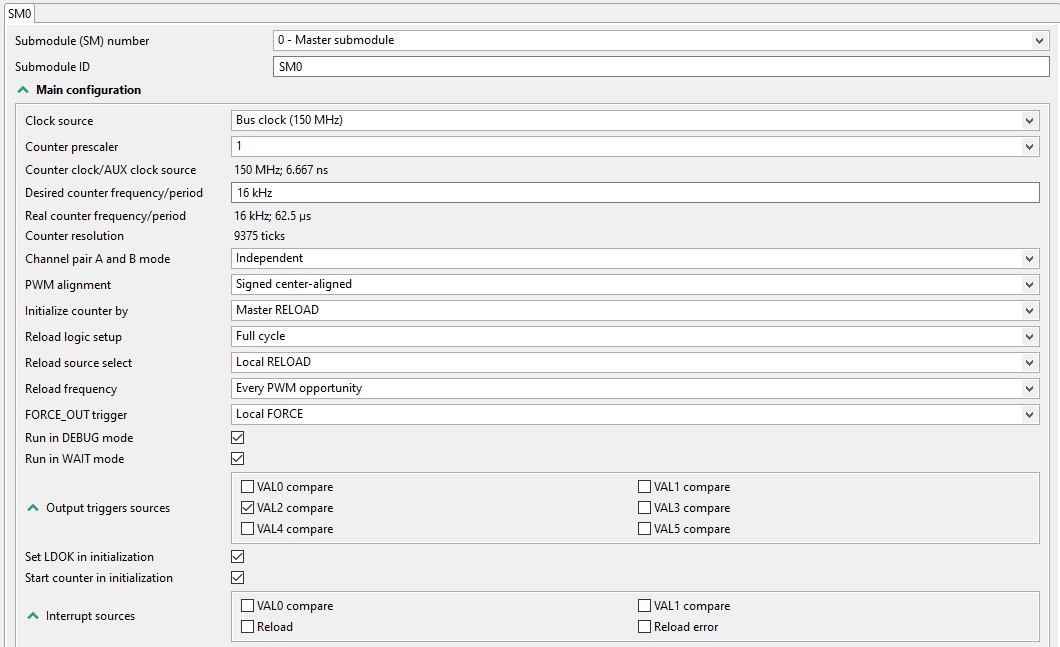This screenshot has width=1060, height=647.
Task: Switch to the SM0 tab
Action: tap(20, 11)
